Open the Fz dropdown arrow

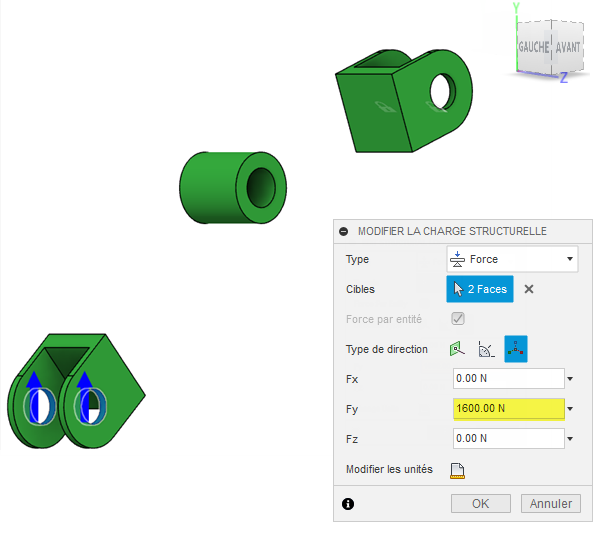570,439
